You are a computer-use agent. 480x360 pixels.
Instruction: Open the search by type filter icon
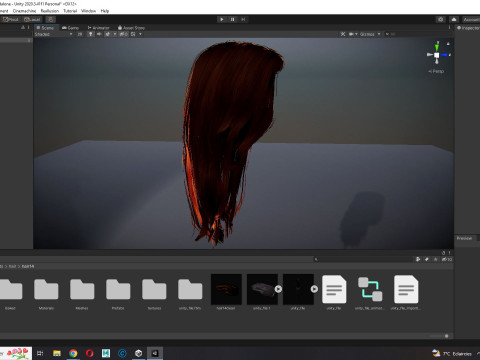click(x=418, y=259)
